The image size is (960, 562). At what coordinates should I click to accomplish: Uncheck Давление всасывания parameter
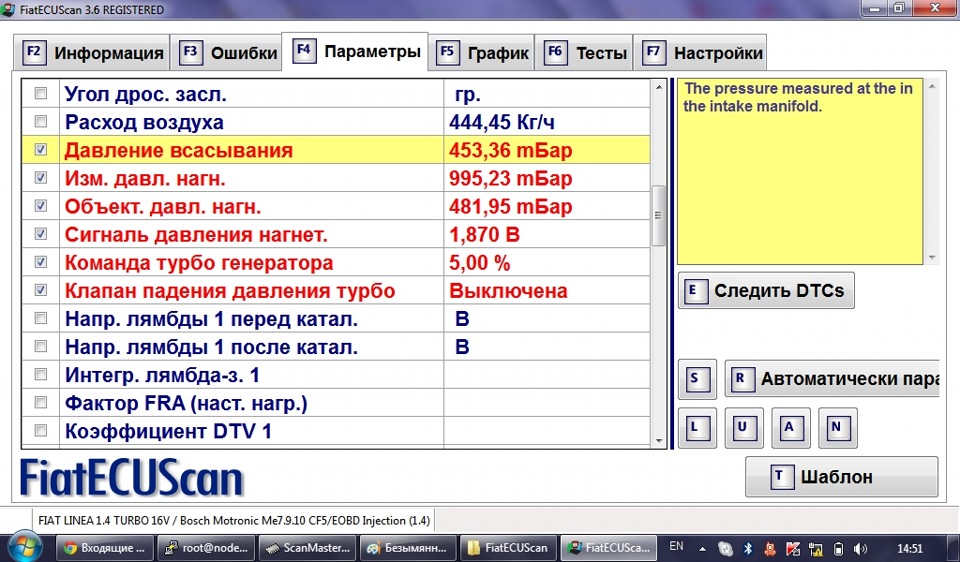coord(40,150)
